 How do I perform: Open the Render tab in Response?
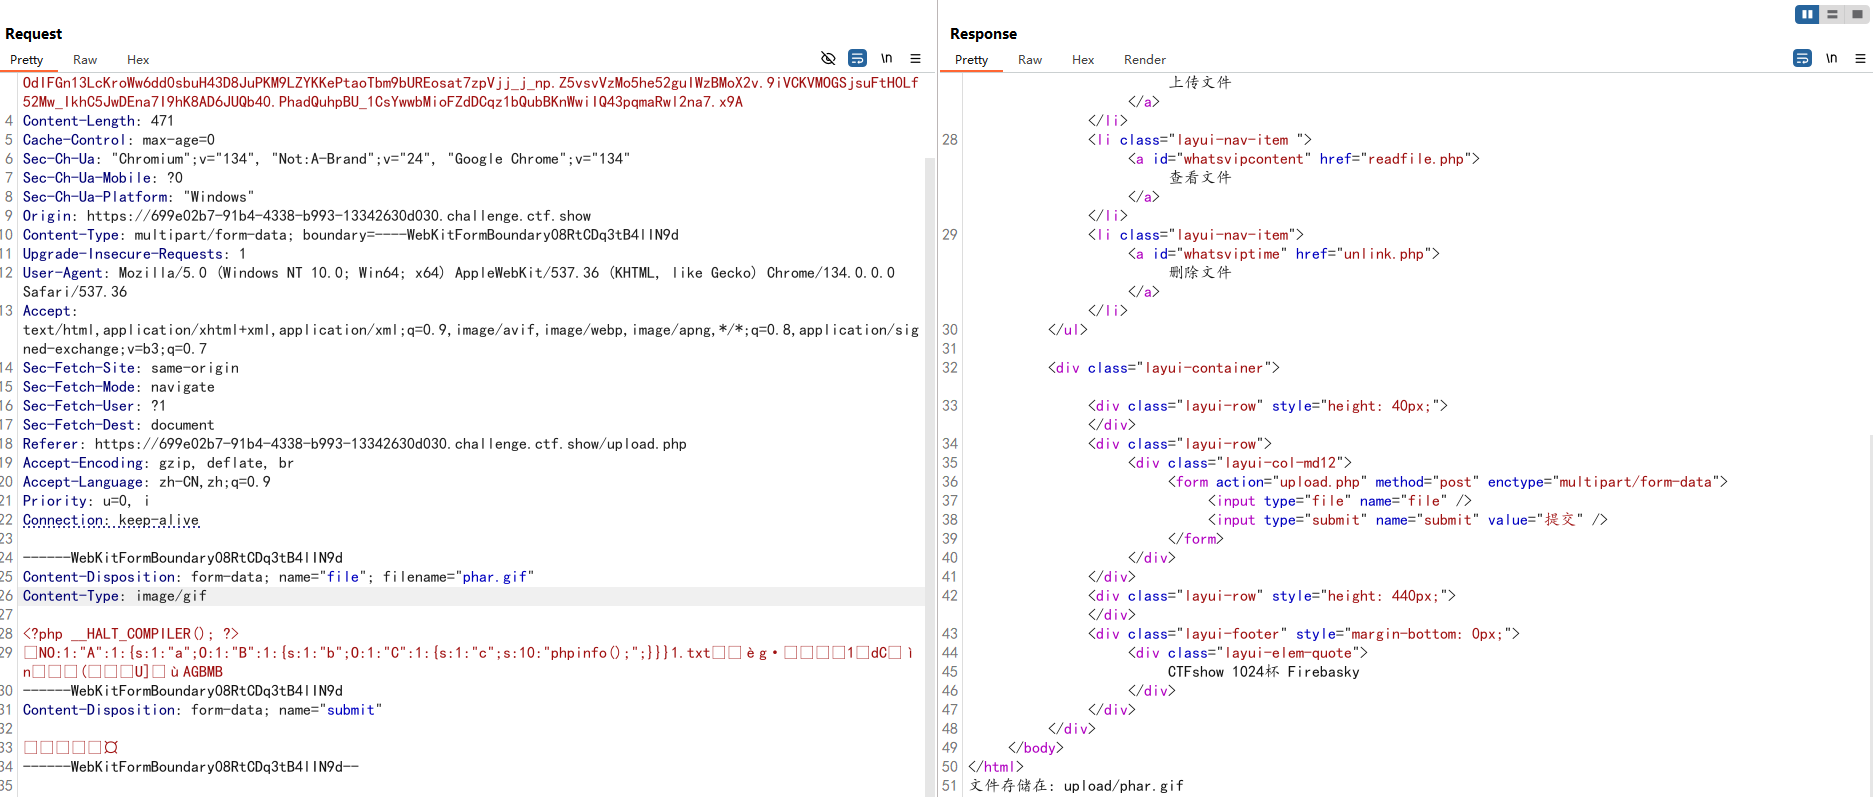tap(1144, 60)
